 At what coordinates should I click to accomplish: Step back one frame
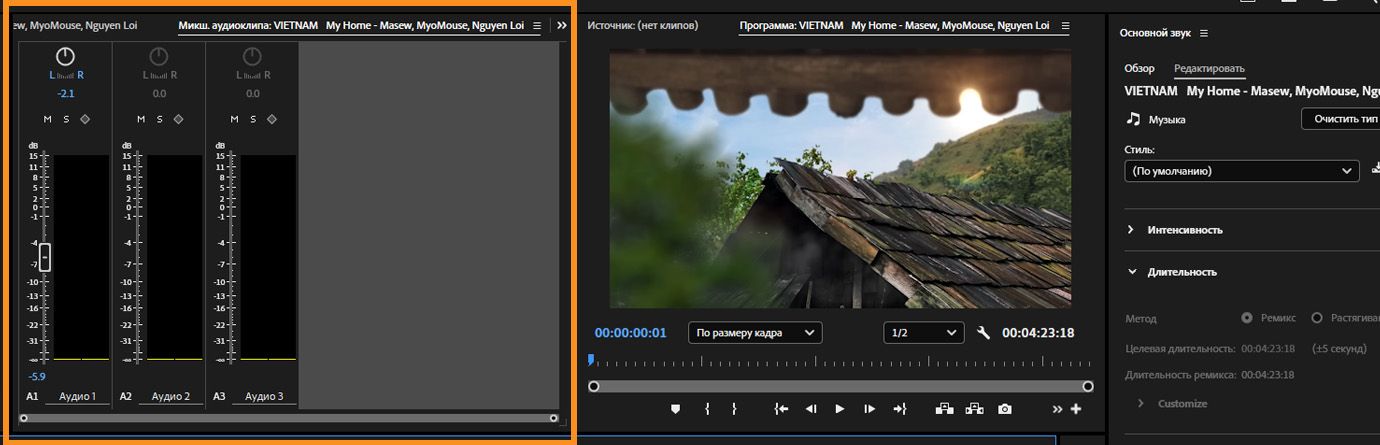pyautogui.click(x=811, y=409)
